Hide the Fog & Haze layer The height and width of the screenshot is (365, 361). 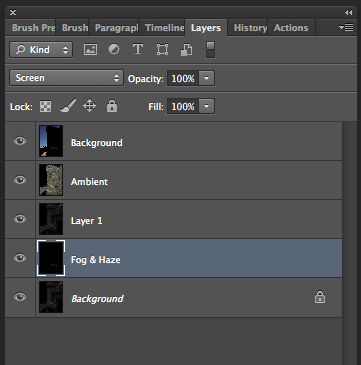click(x=20, y=258)
